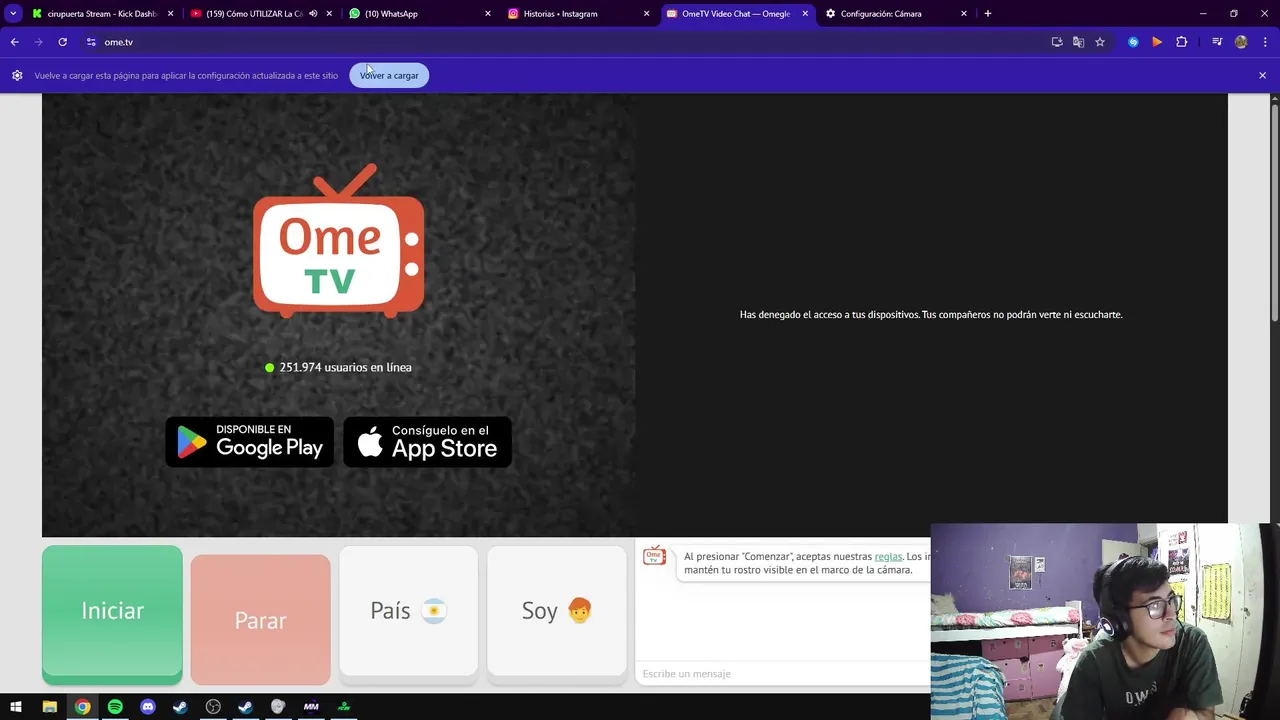Click the Parar button
The height and width of the screenshot is (720, 1280).
coord(260,620)
